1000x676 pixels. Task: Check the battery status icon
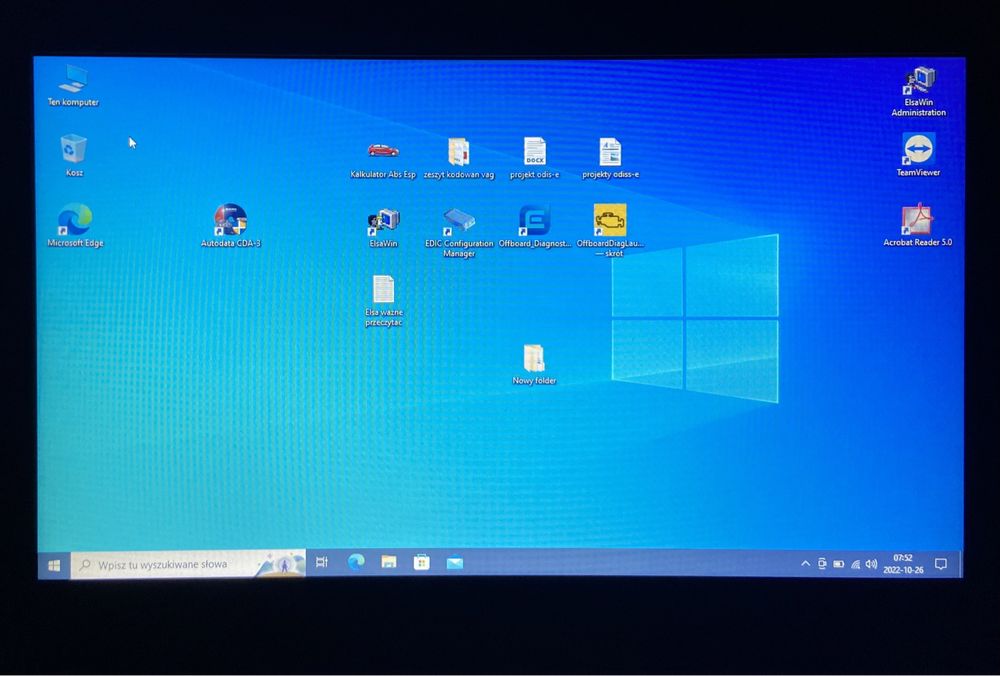(839, 564)
